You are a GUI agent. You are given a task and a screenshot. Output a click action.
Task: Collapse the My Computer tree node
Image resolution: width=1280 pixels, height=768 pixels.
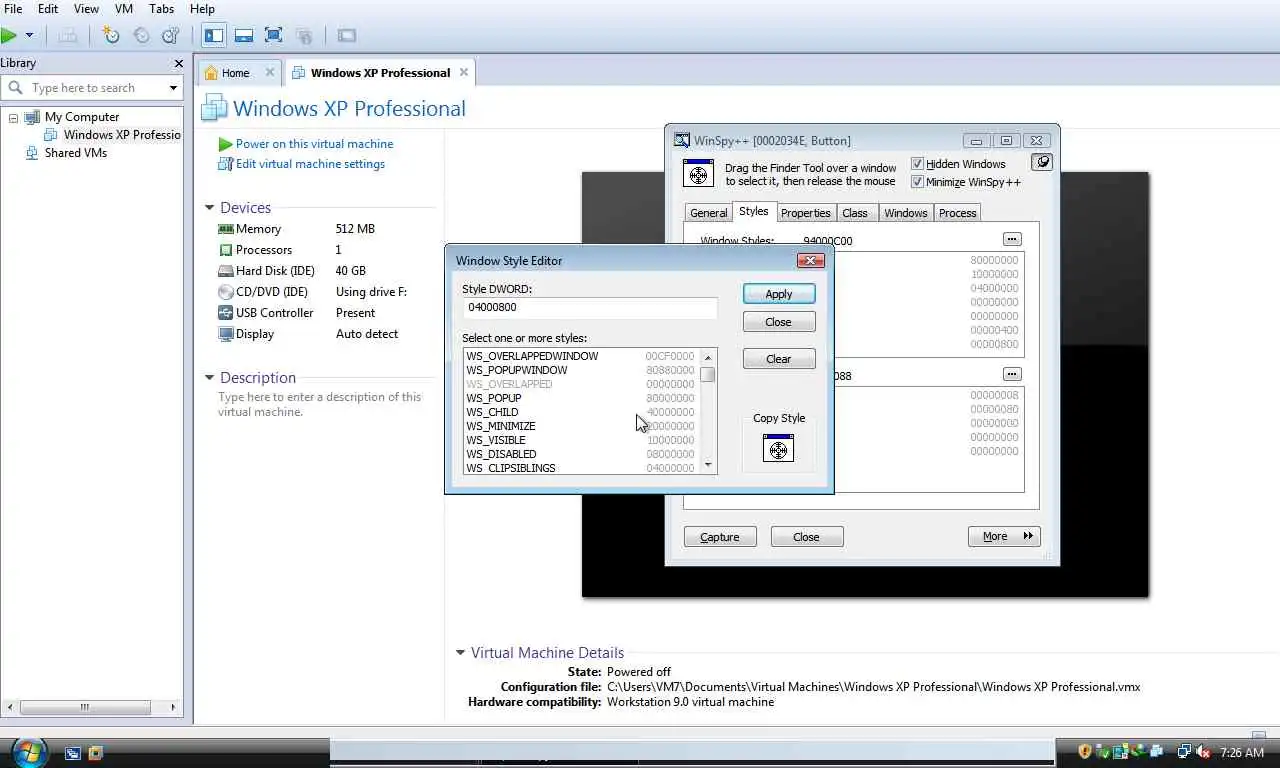tap(13, 117)
